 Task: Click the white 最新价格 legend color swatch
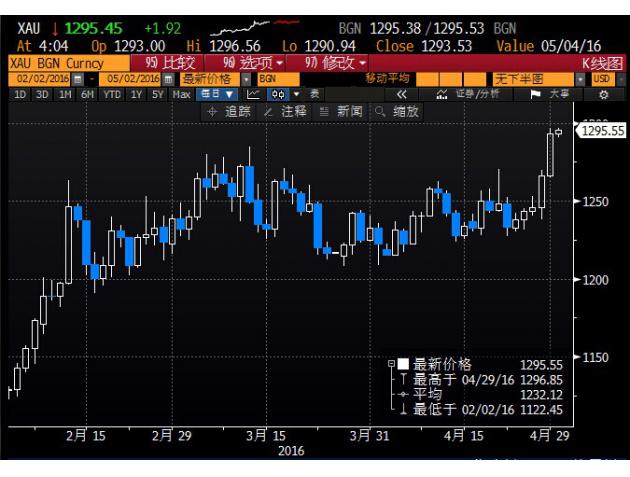point(403,364)
